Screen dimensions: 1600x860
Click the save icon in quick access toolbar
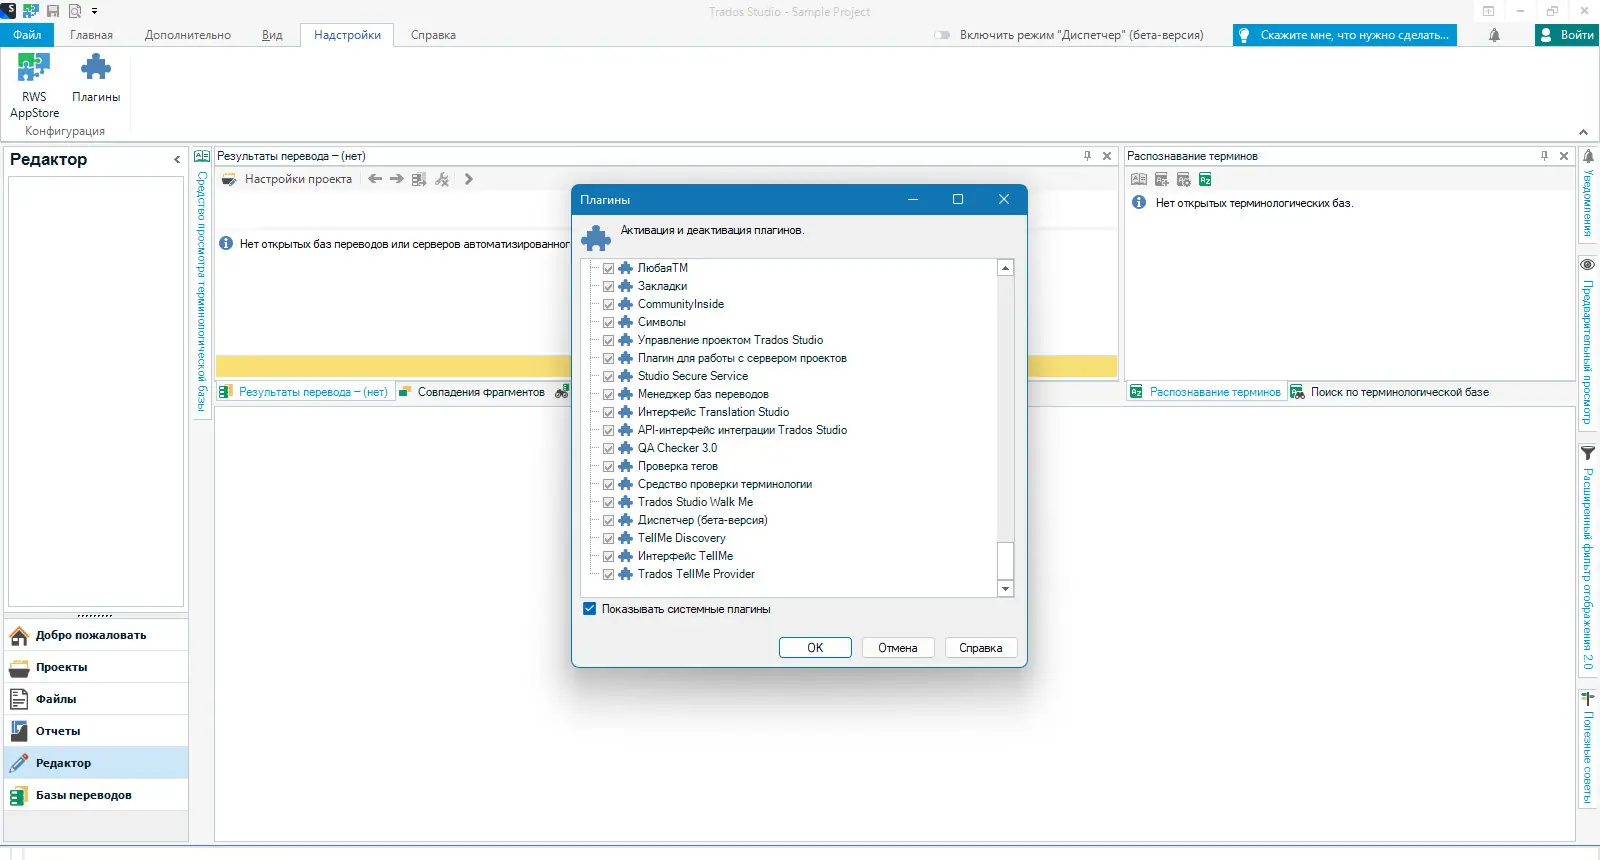(53, 11)
